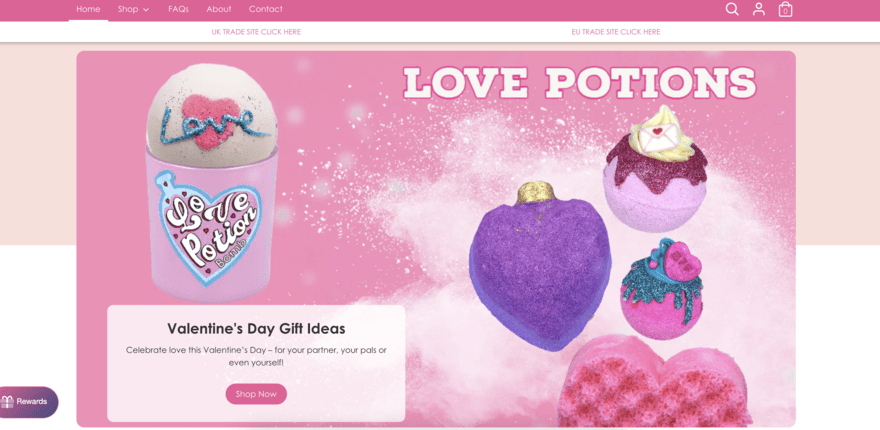880x430 pixels.
Task: Click the Valentine's Day Gift Ideas heading
Action: pyautogui.click(x=256, y=328)
